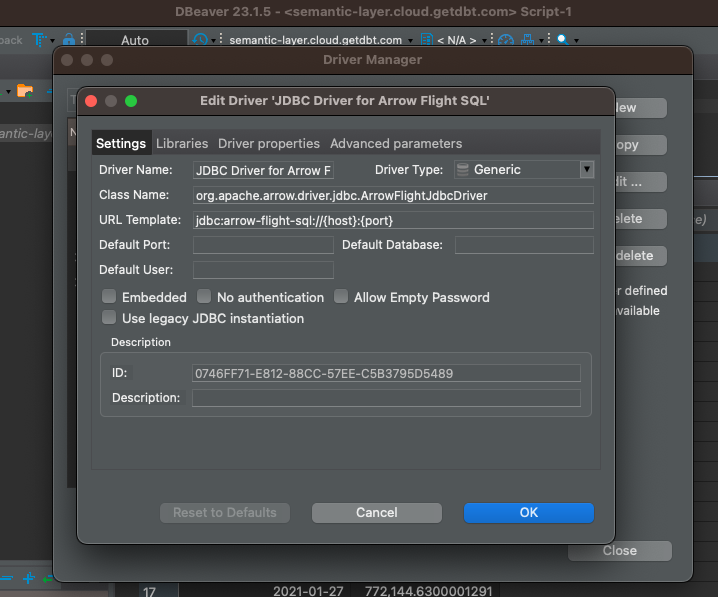Screen dimensions: 718x597
Task: Expand the arrow beside the transaction log icon
Action: [x=213, y=41]
